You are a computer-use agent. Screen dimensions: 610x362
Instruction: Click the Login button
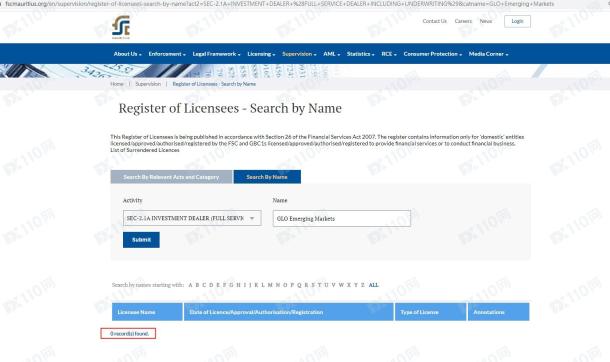517,21
